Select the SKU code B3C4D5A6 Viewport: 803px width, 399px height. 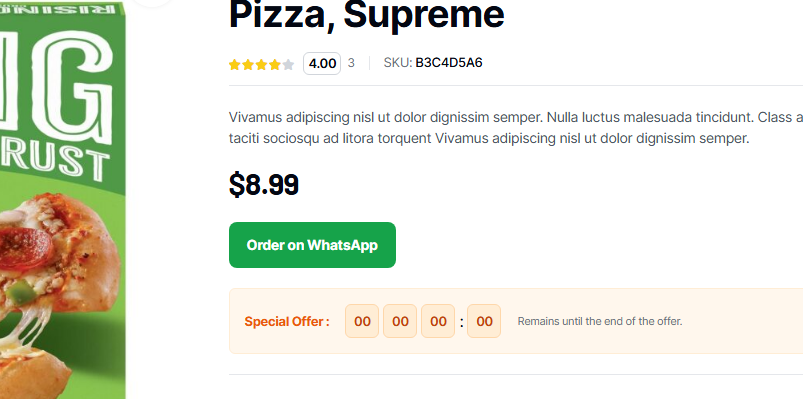[449, 63]
